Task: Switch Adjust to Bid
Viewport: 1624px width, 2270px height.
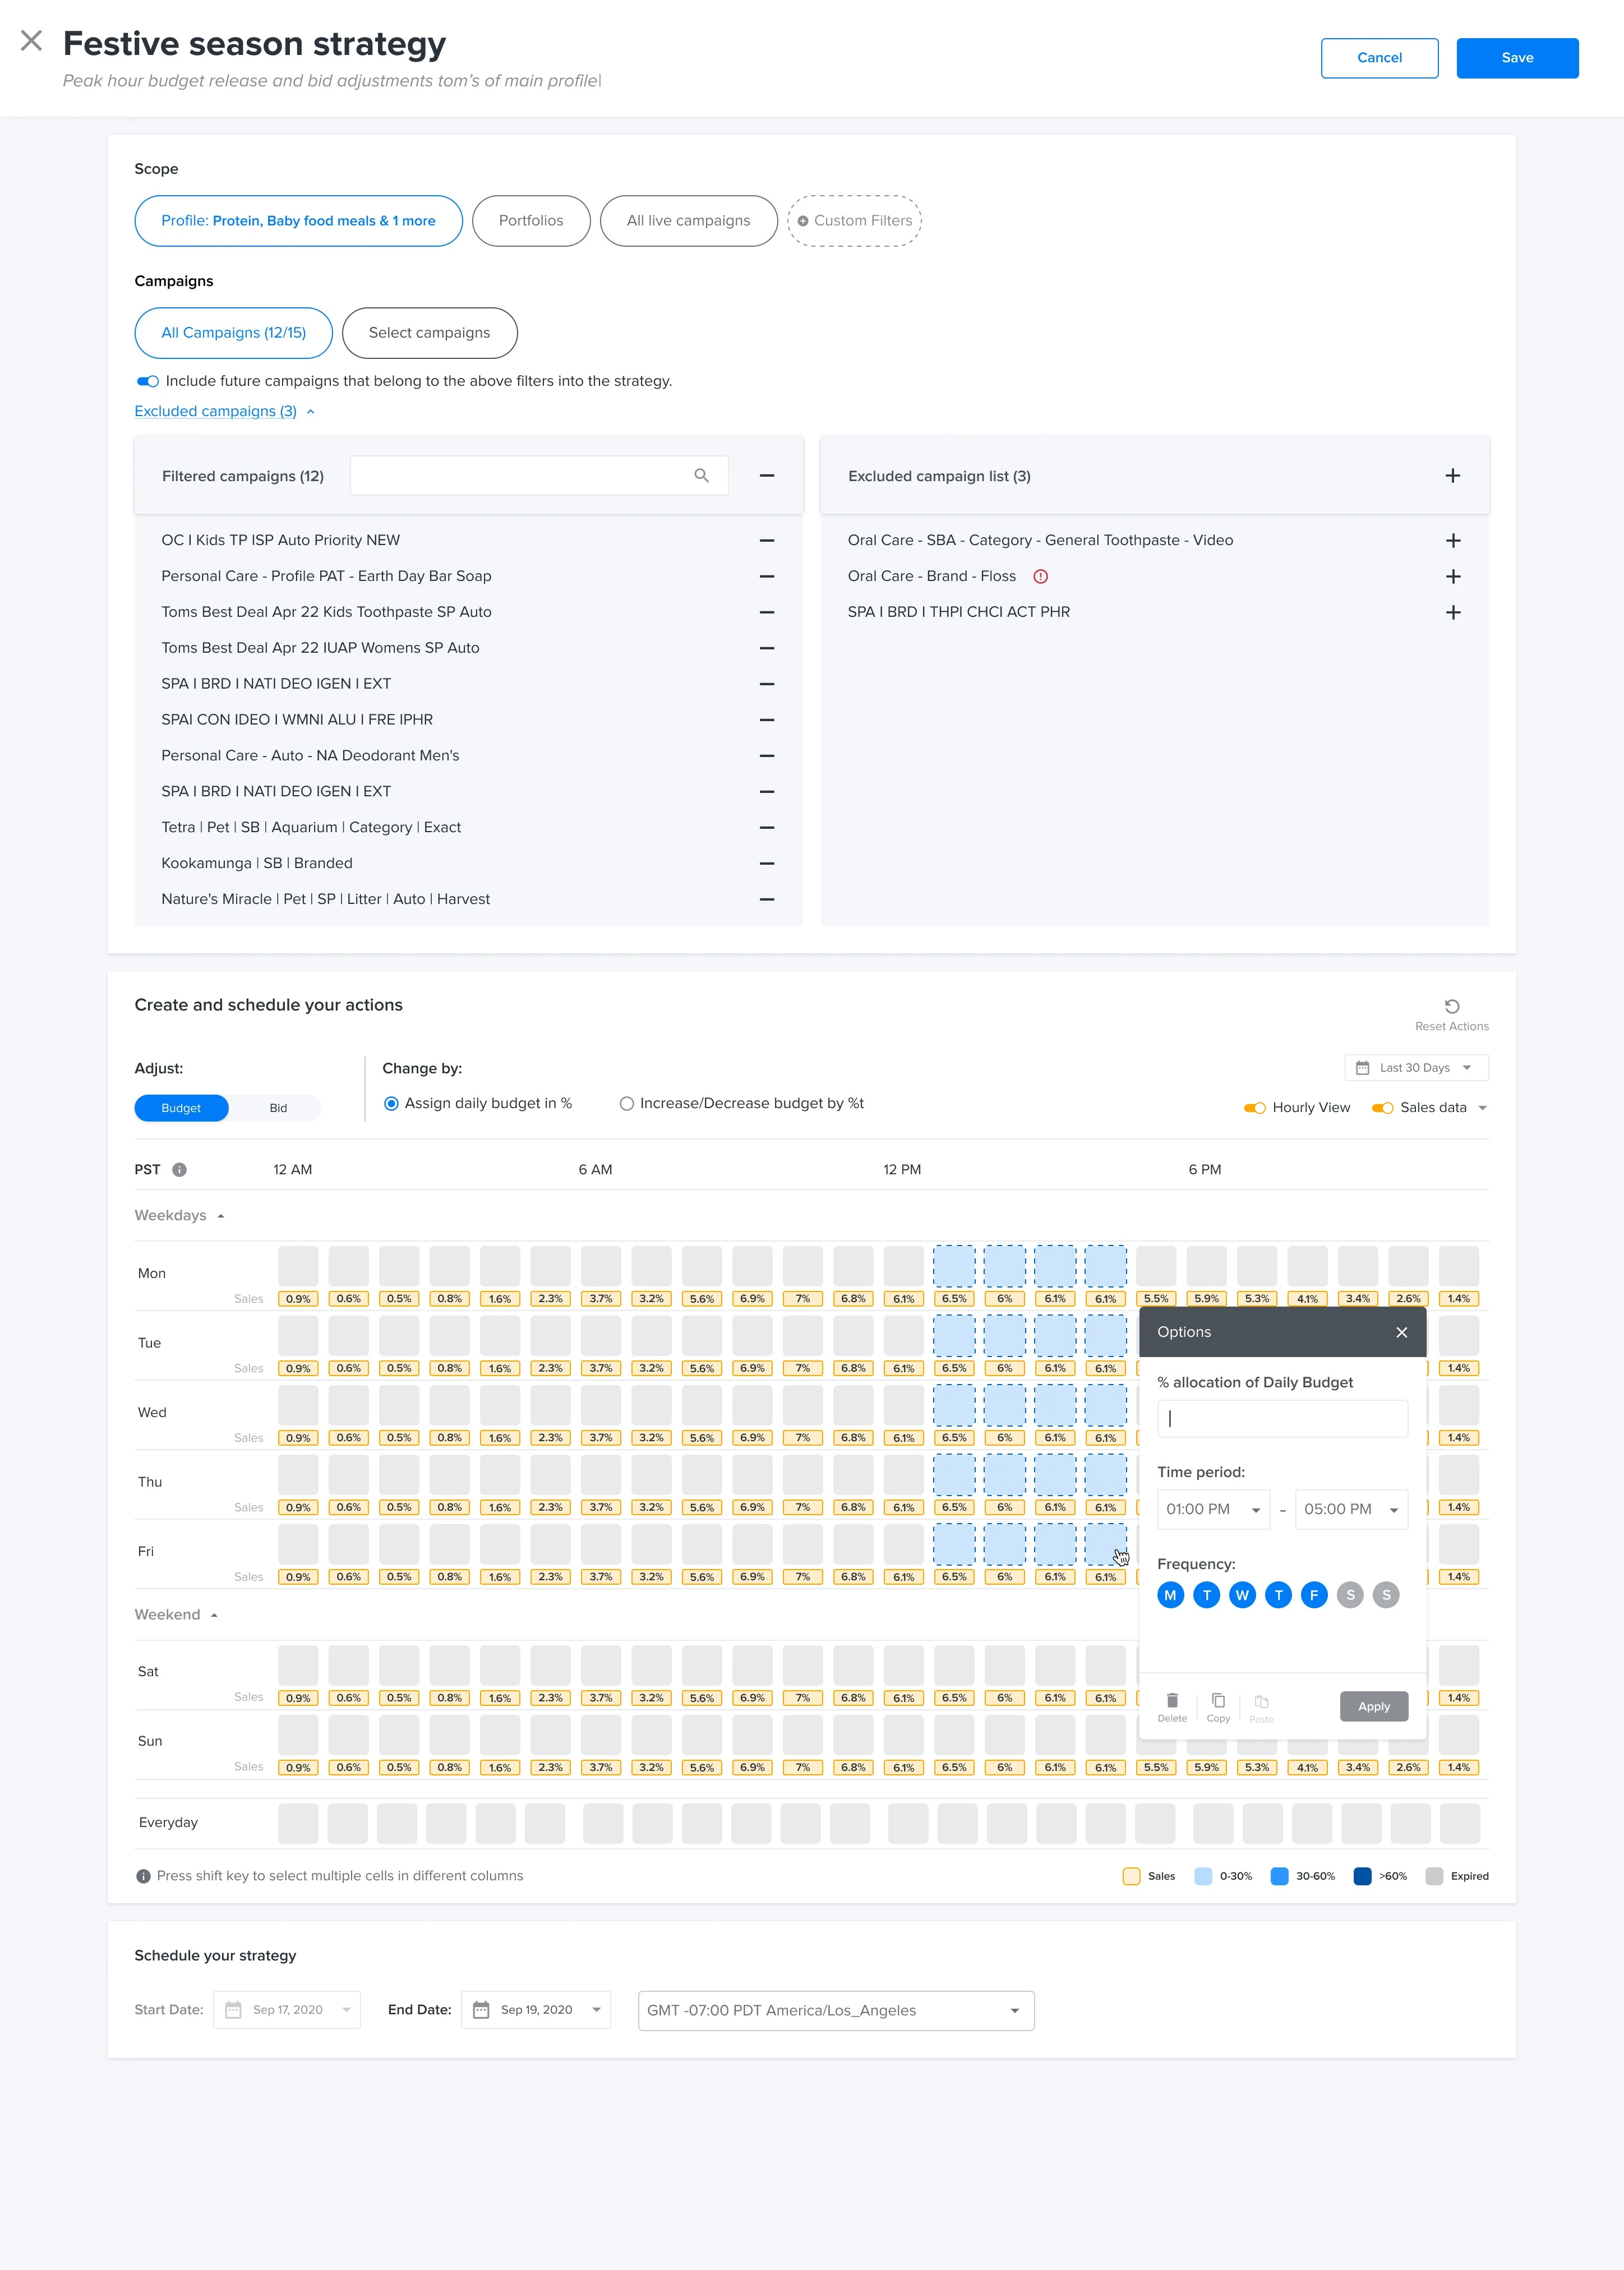Action: (278, 1108)
